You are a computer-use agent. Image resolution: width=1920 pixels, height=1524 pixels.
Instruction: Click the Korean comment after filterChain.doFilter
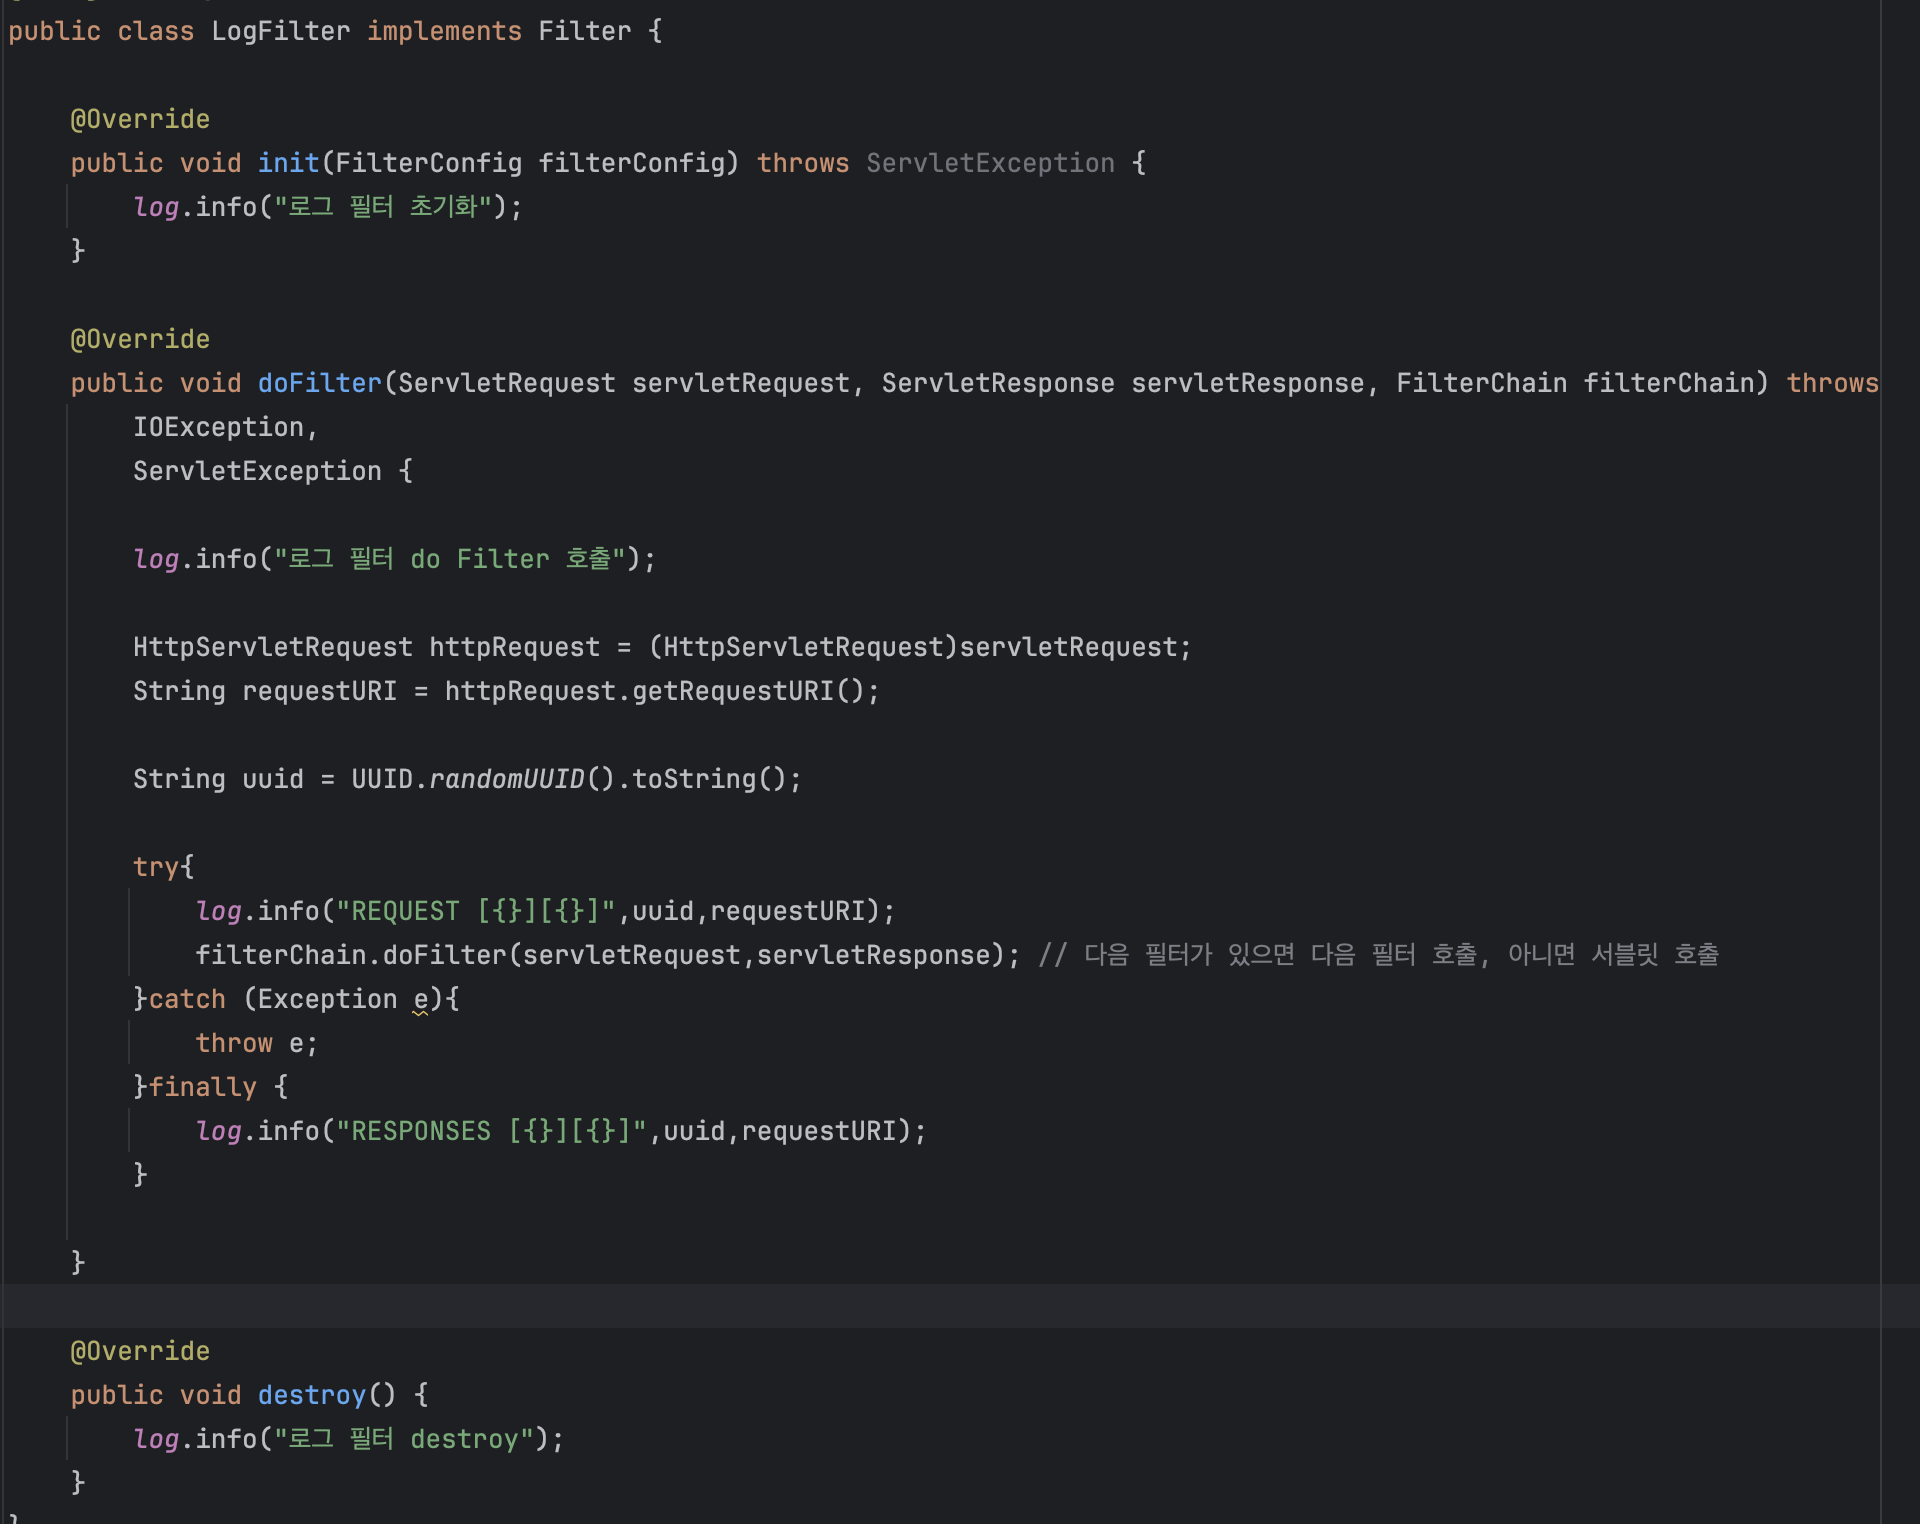pyautogui.click(x=1378, y=955)
